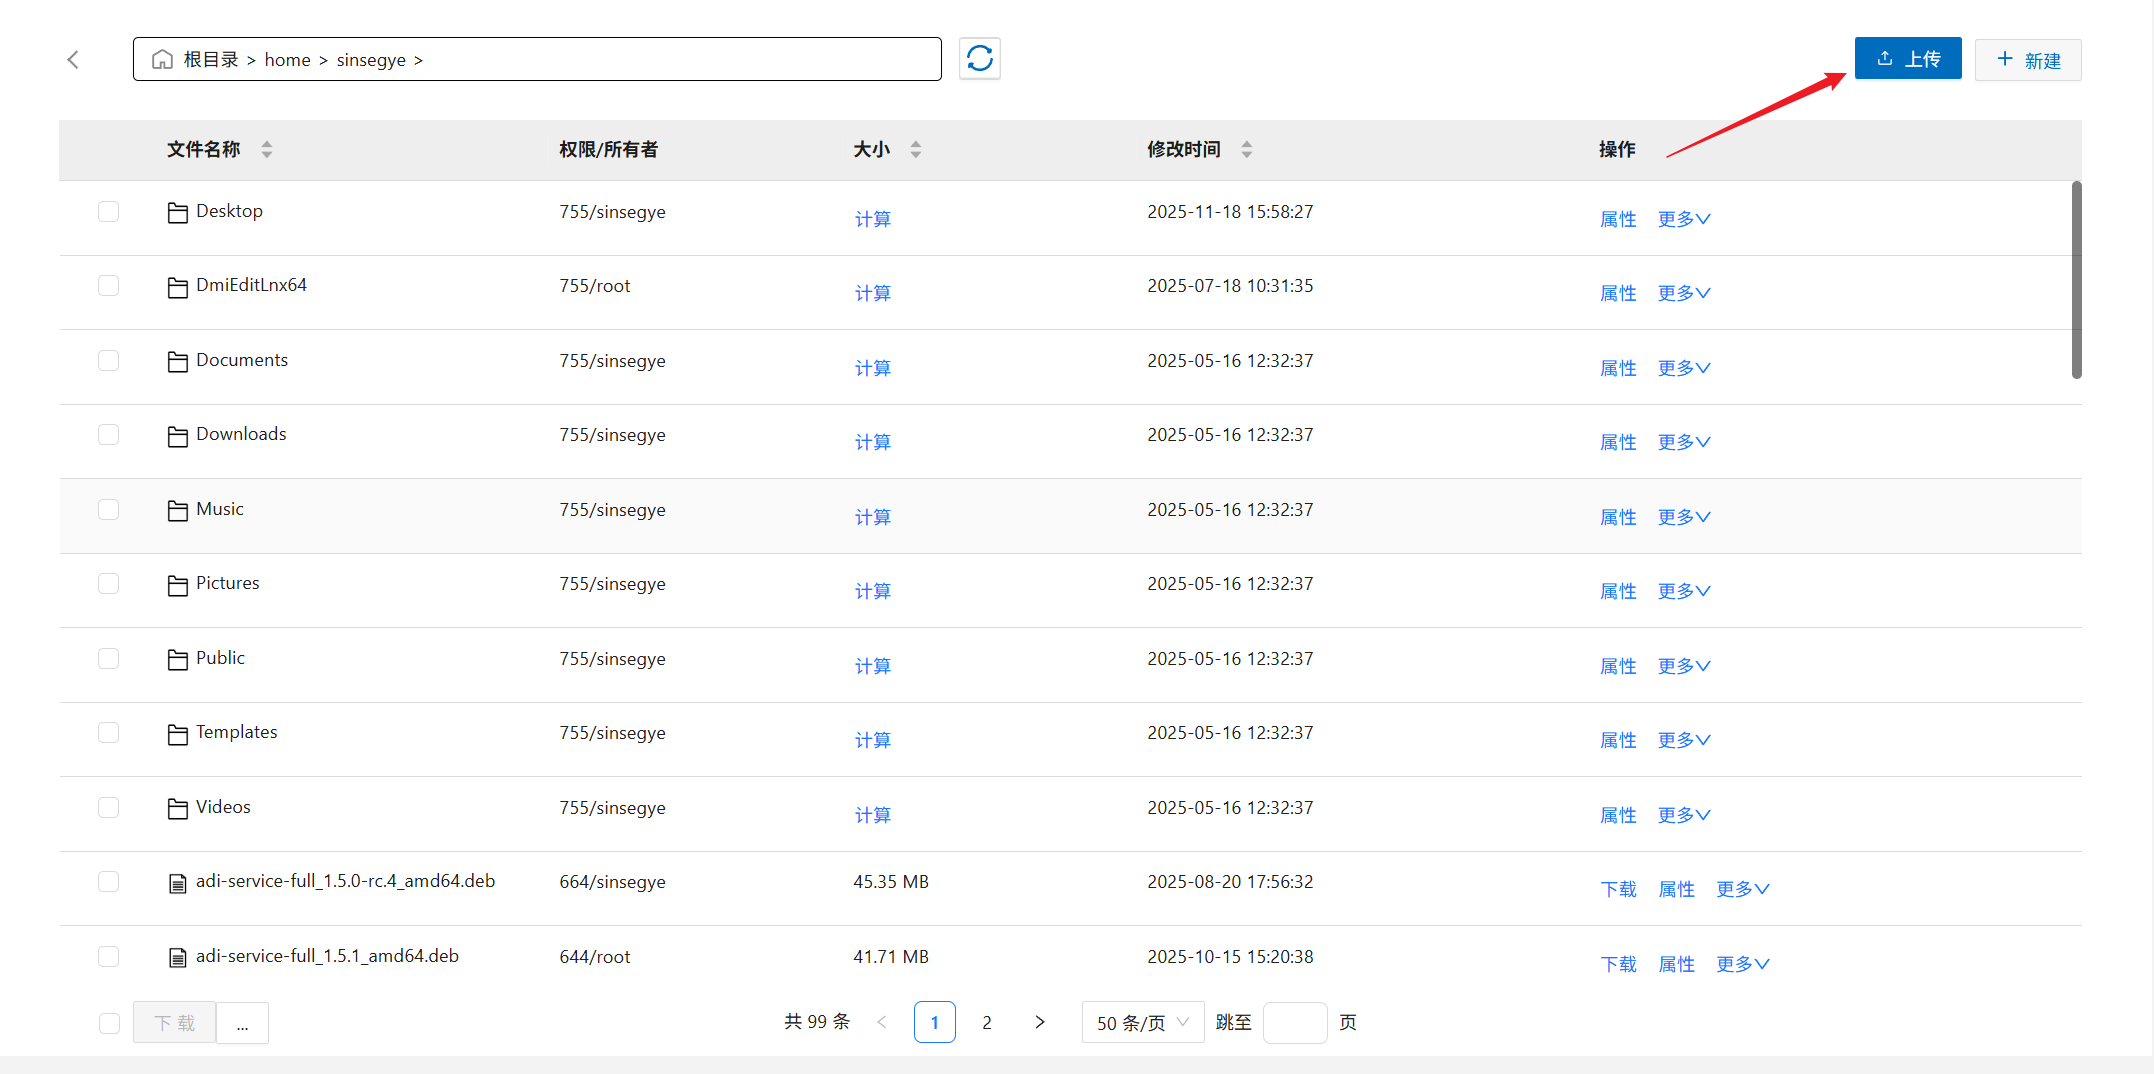This screenshot has height=1074, width=2154.
Task: Click 计算 to calculate Videos folder size
Action: click(872, 815)
